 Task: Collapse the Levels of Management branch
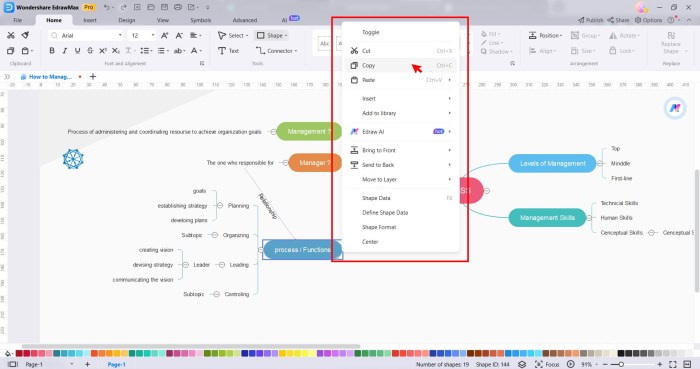click(x=600, y=164)
